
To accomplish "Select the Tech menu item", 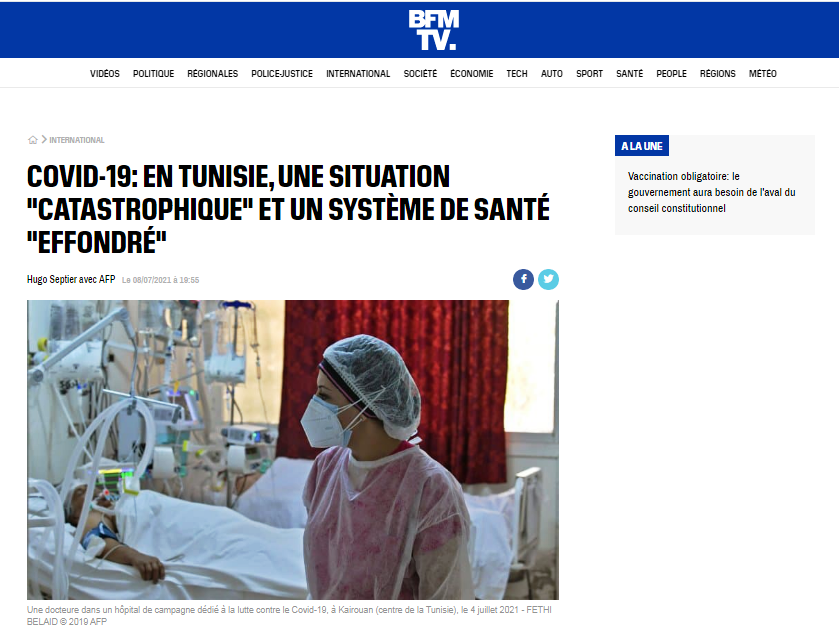I will click(517, 74).
